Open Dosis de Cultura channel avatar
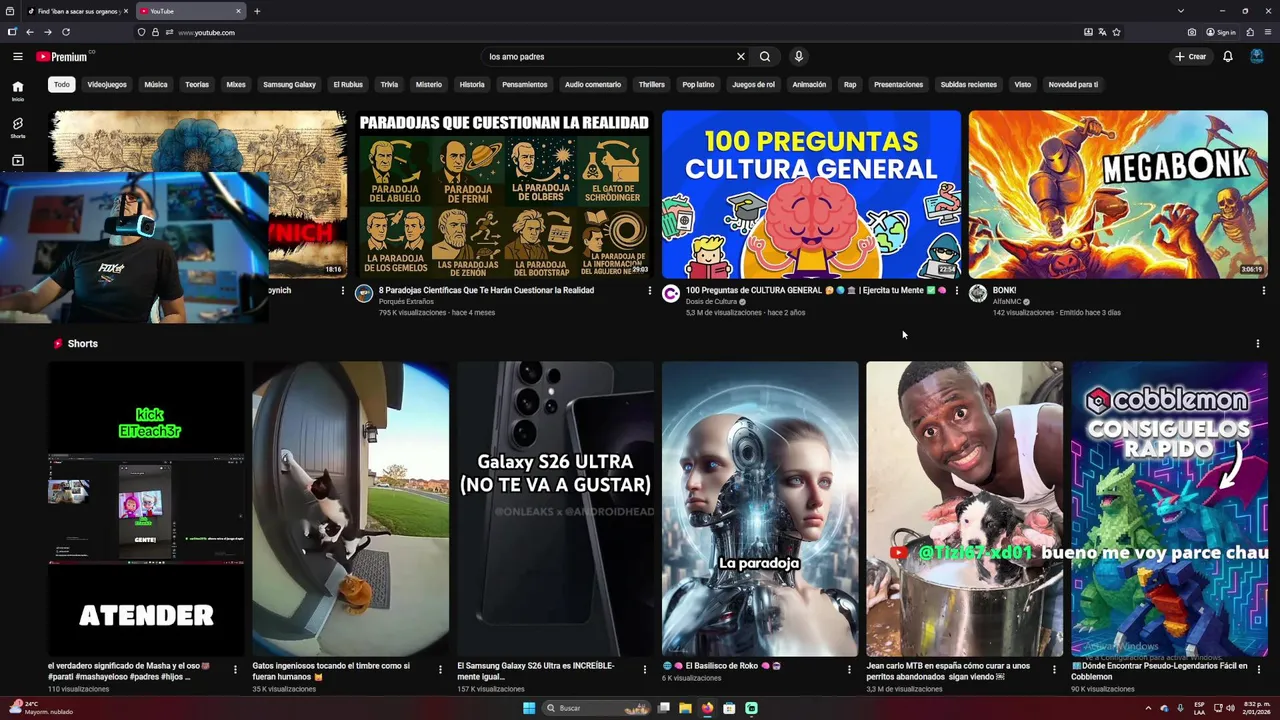Image resolution: width=1280 pixels, height=720 pixels. click(x=671, y=293)
